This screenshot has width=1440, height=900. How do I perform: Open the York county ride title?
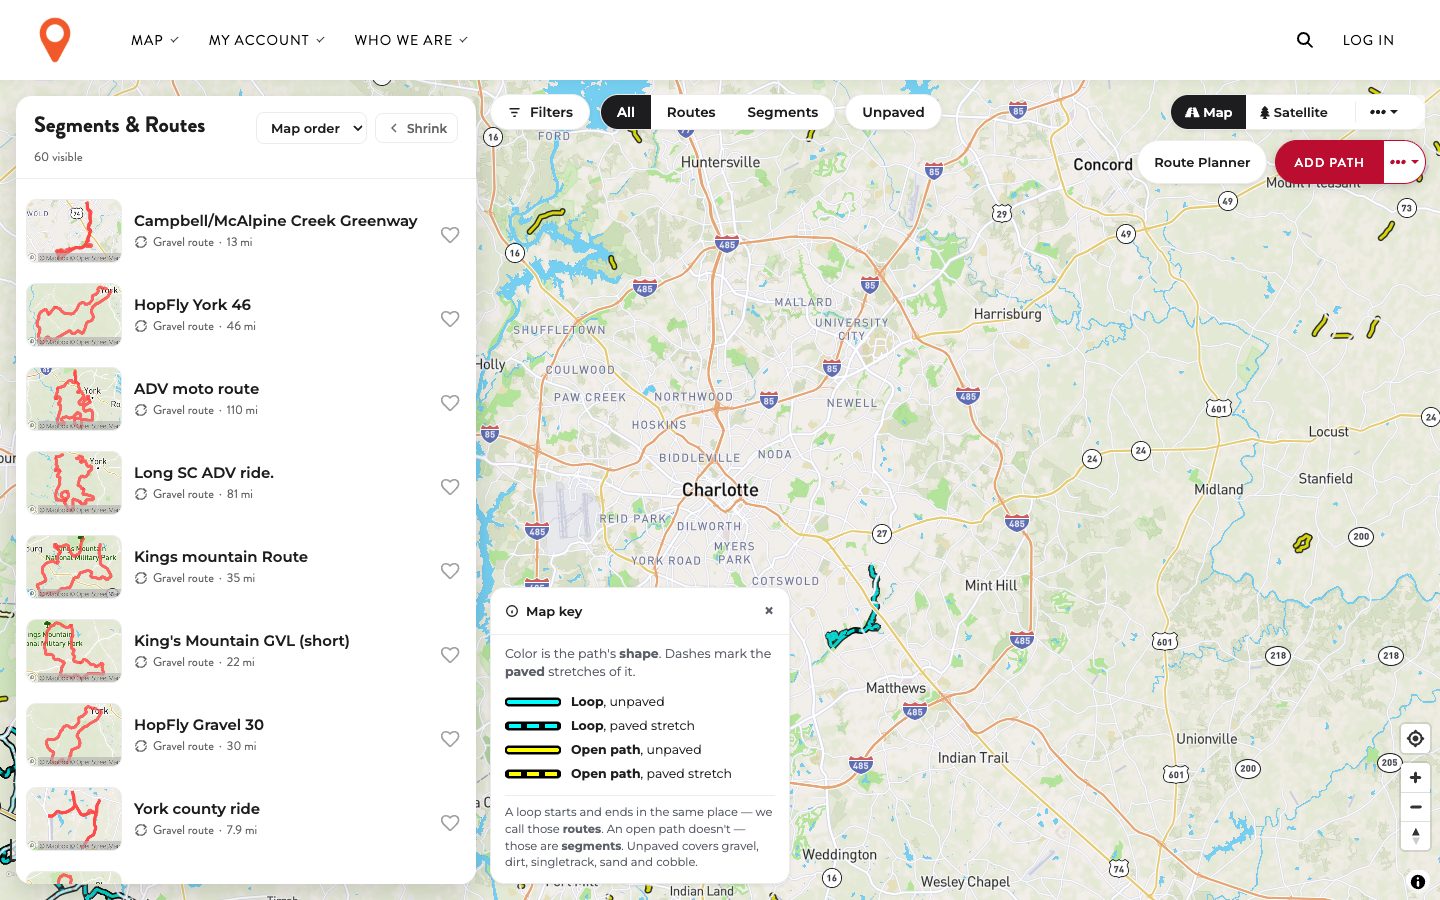click(x=197, y=809)
